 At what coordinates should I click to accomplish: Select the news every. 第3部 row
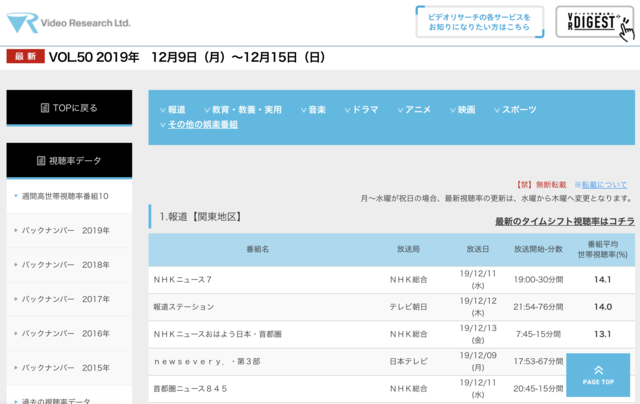point(391,362)
